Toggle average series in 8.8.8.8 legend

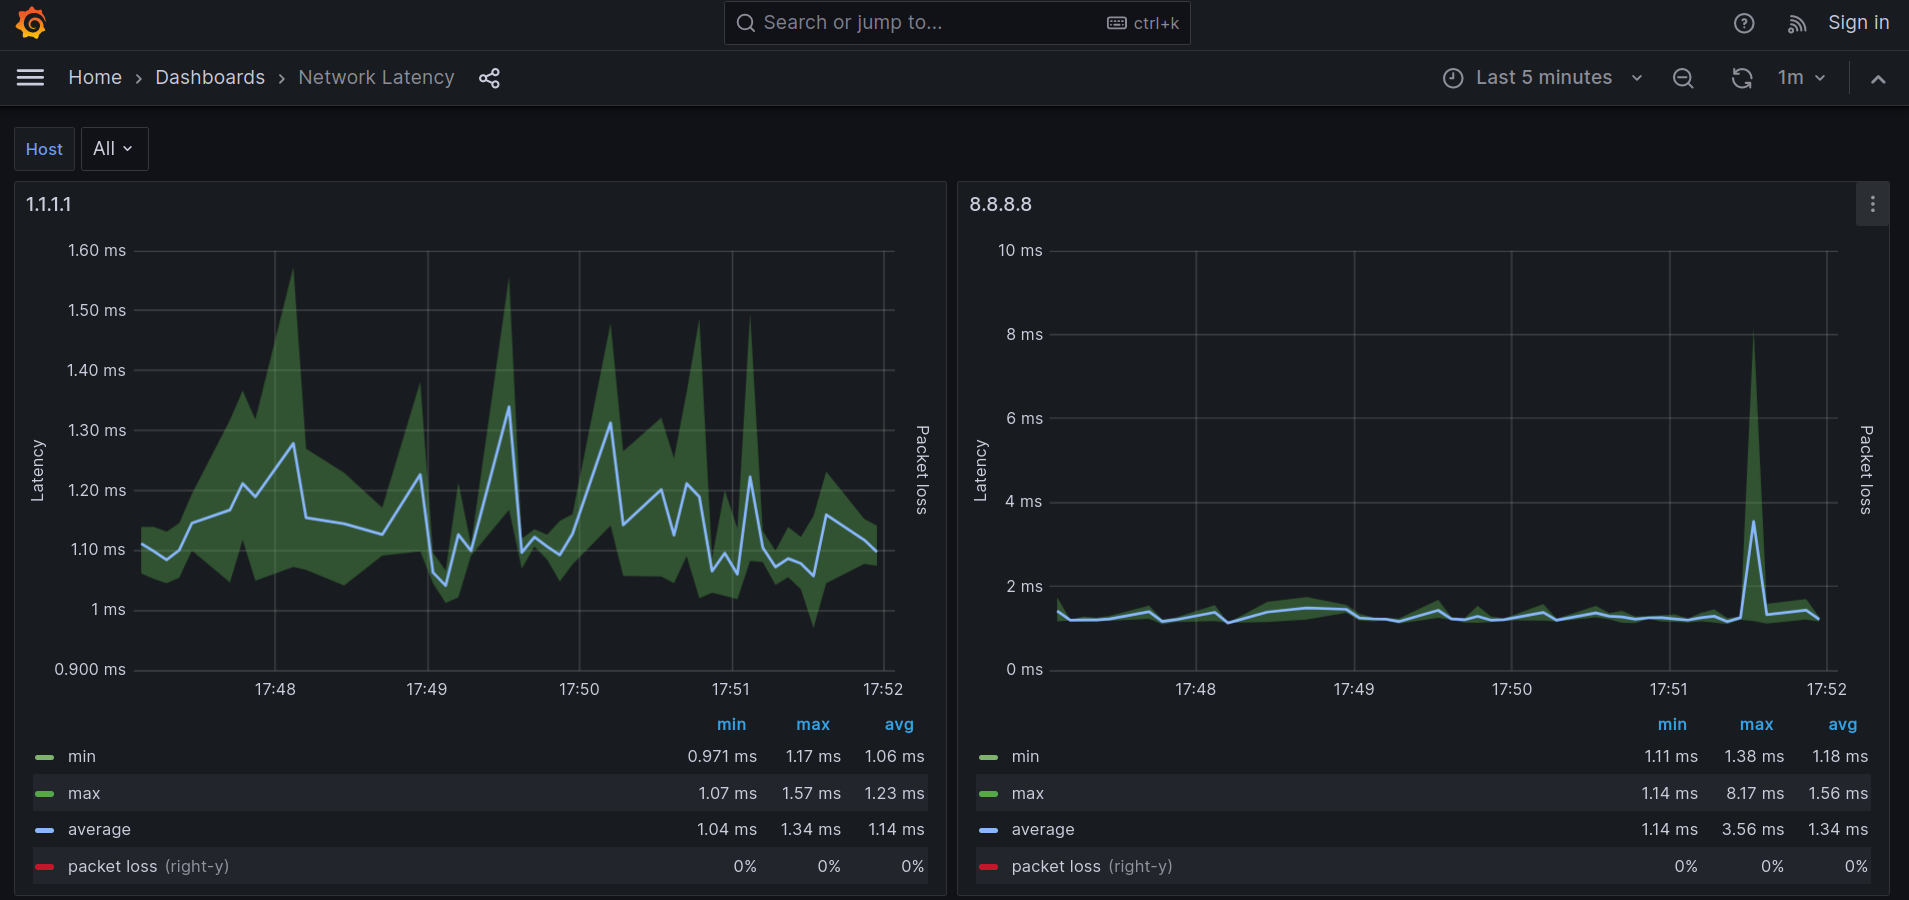pos(1042,830)
